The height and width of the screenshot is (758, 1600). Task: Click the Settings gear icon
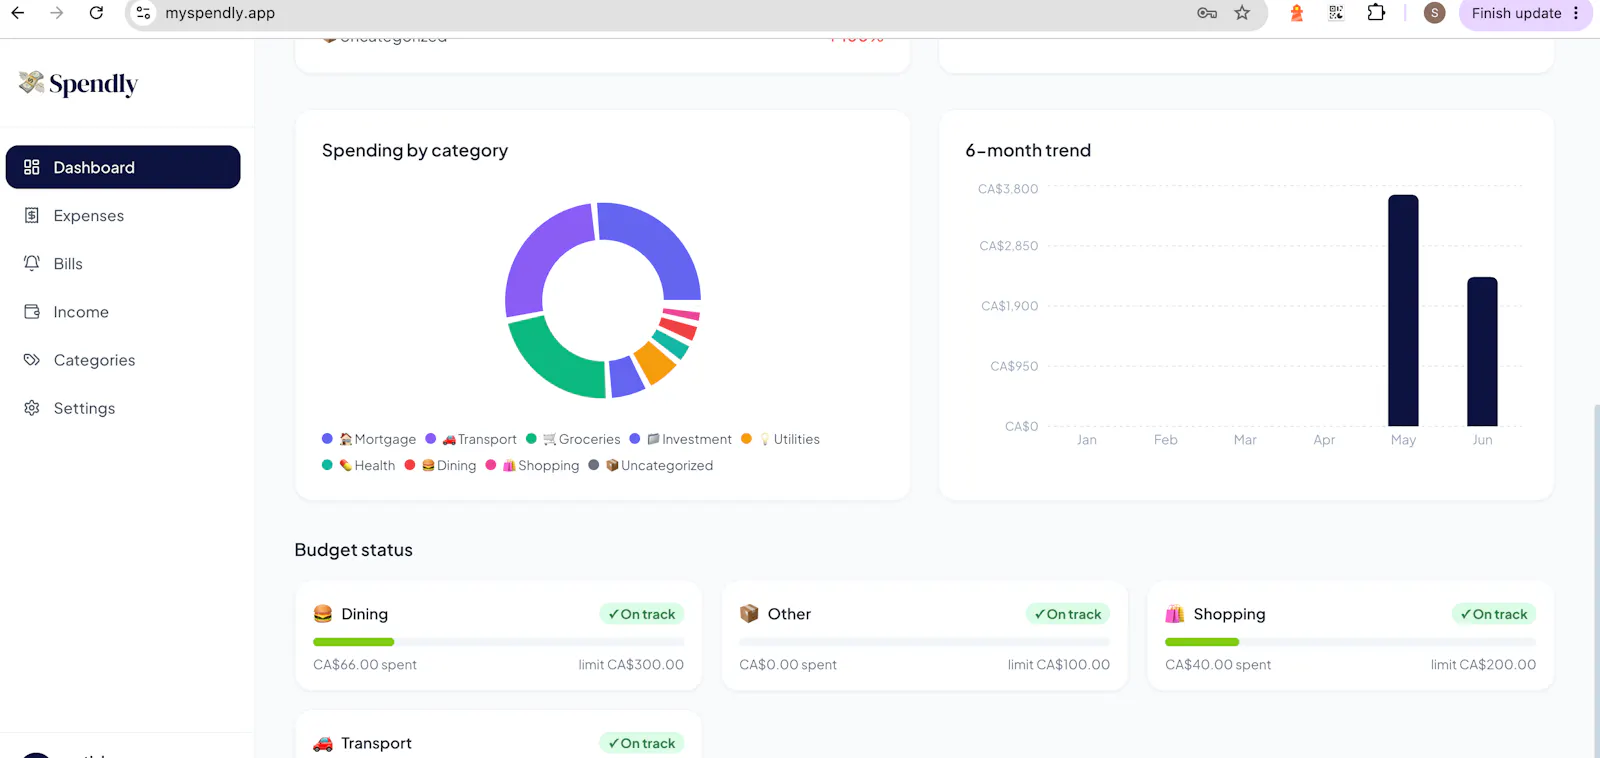pos(32,408)
